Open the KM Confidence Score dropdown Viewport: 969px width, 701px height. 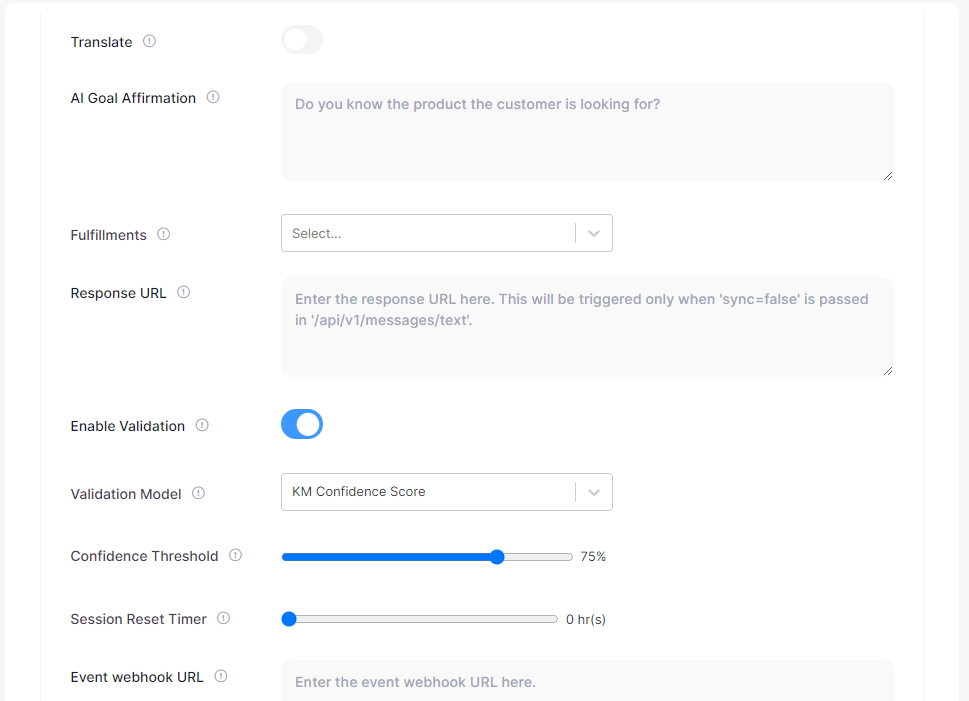428,492
